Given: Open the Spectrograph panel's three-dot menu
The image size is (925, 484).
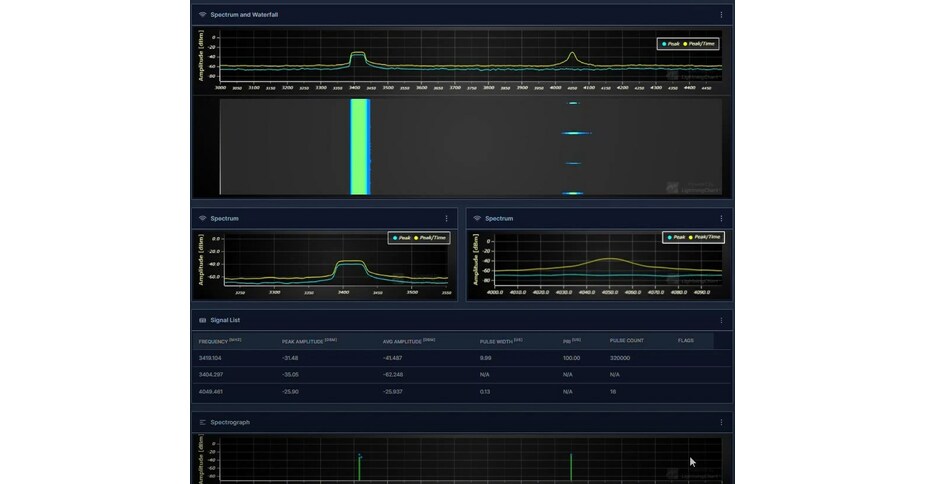Looking at the screenshot, I should click(x=721, y=422).
